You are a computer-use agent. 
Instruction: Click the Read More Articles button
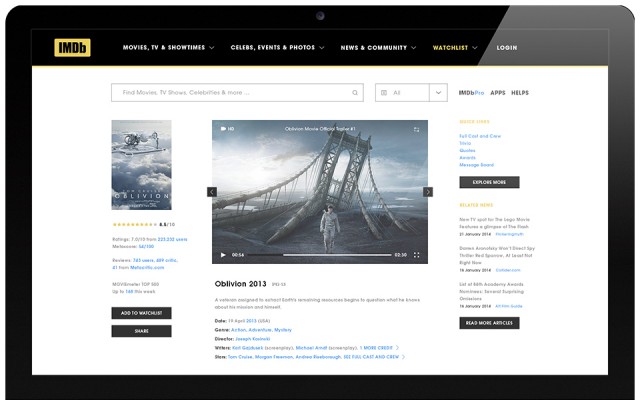(489, 323)
